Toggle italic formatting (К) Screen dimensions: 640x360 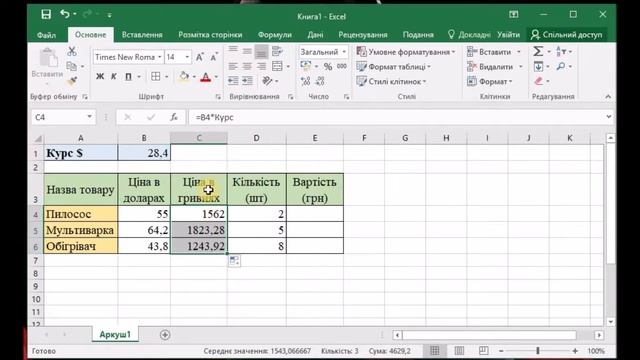[x=113, y=76]
